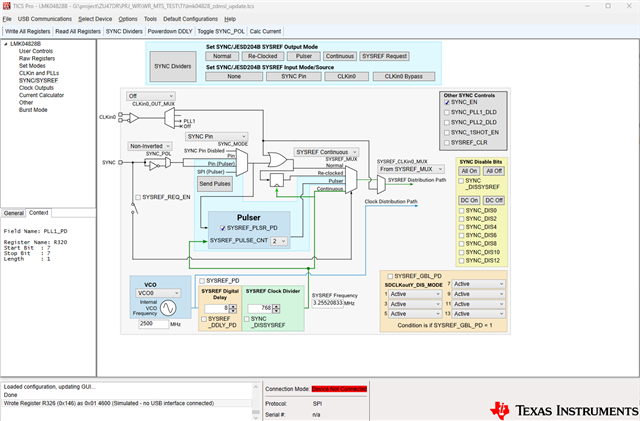Screen dimensions: 640x421
Task: Click the OR gate symbol in diagram
Action: click(x=280, y=160)
